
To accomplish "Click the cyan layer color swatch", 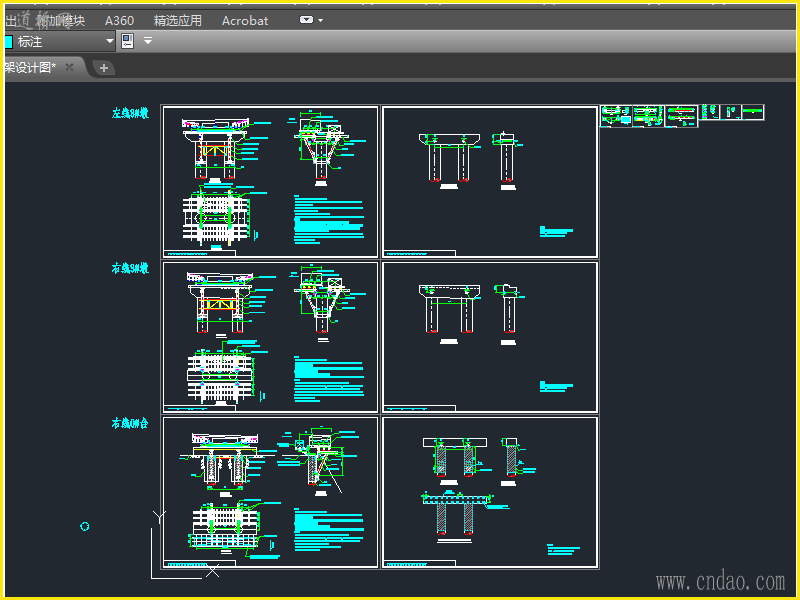I will (x=8, y=42).
